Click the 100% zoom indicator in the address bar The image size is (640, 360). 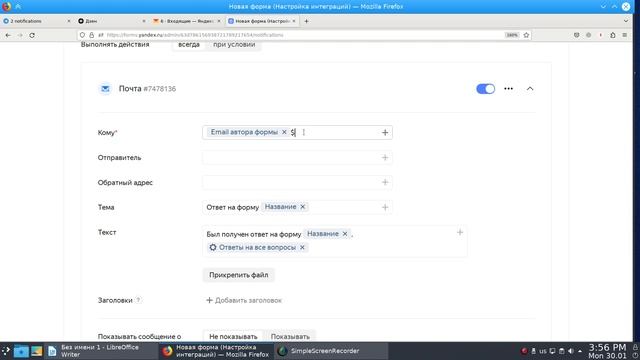tap(512, 35)
